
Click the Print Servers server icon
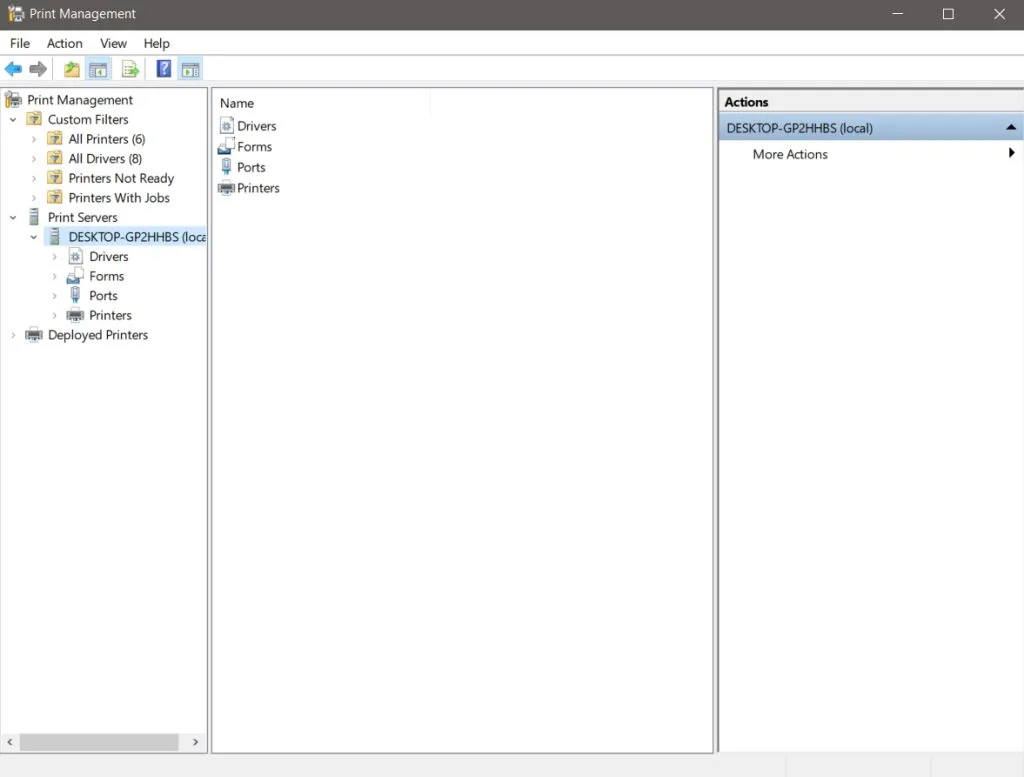tap(34, 217)
